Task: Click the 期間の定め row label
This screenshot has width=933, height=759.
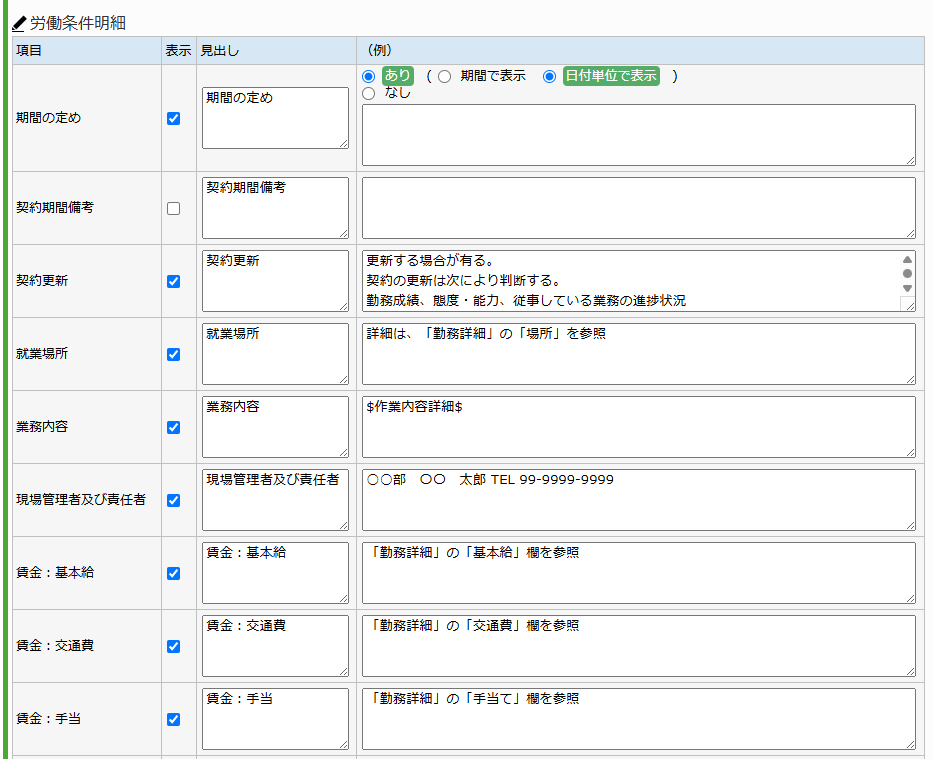Action: [48, 118]
